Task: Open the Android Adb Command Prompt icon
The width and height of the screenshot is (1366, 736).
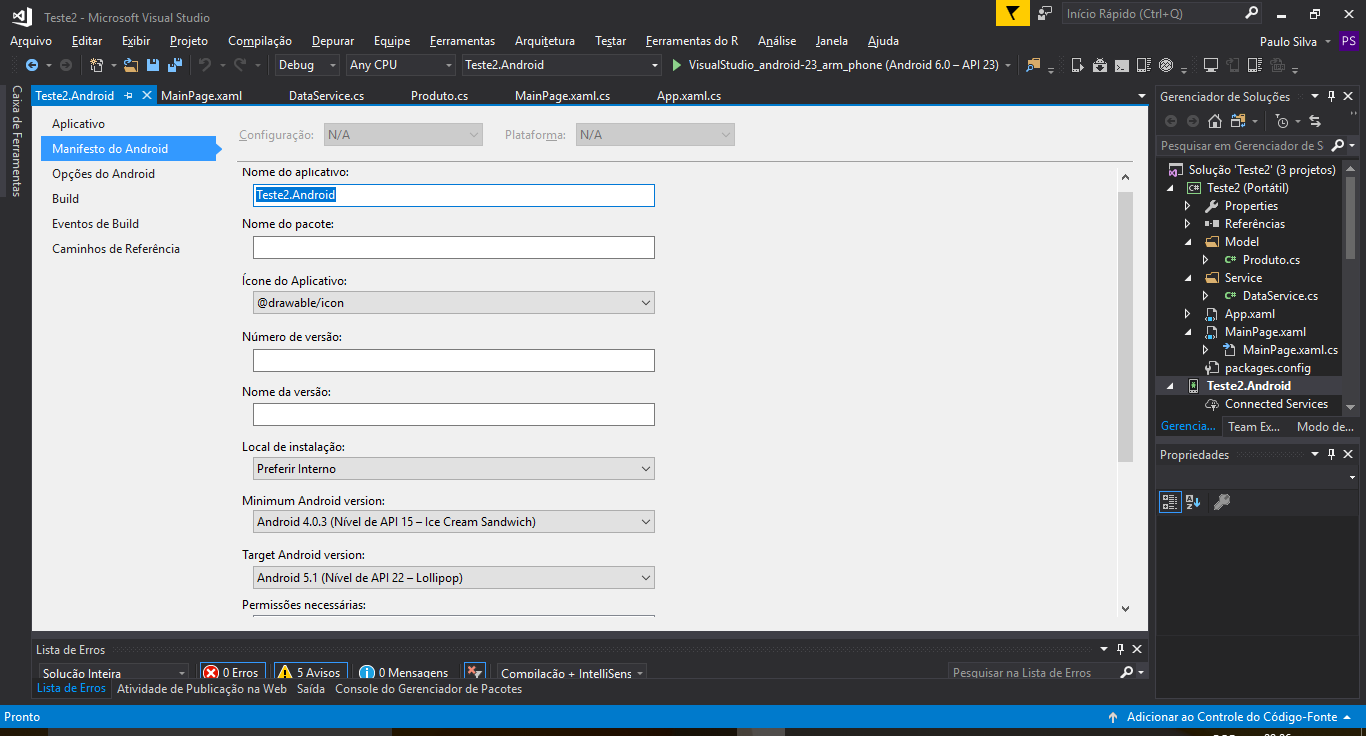Action: click(x=1122, y=66)
